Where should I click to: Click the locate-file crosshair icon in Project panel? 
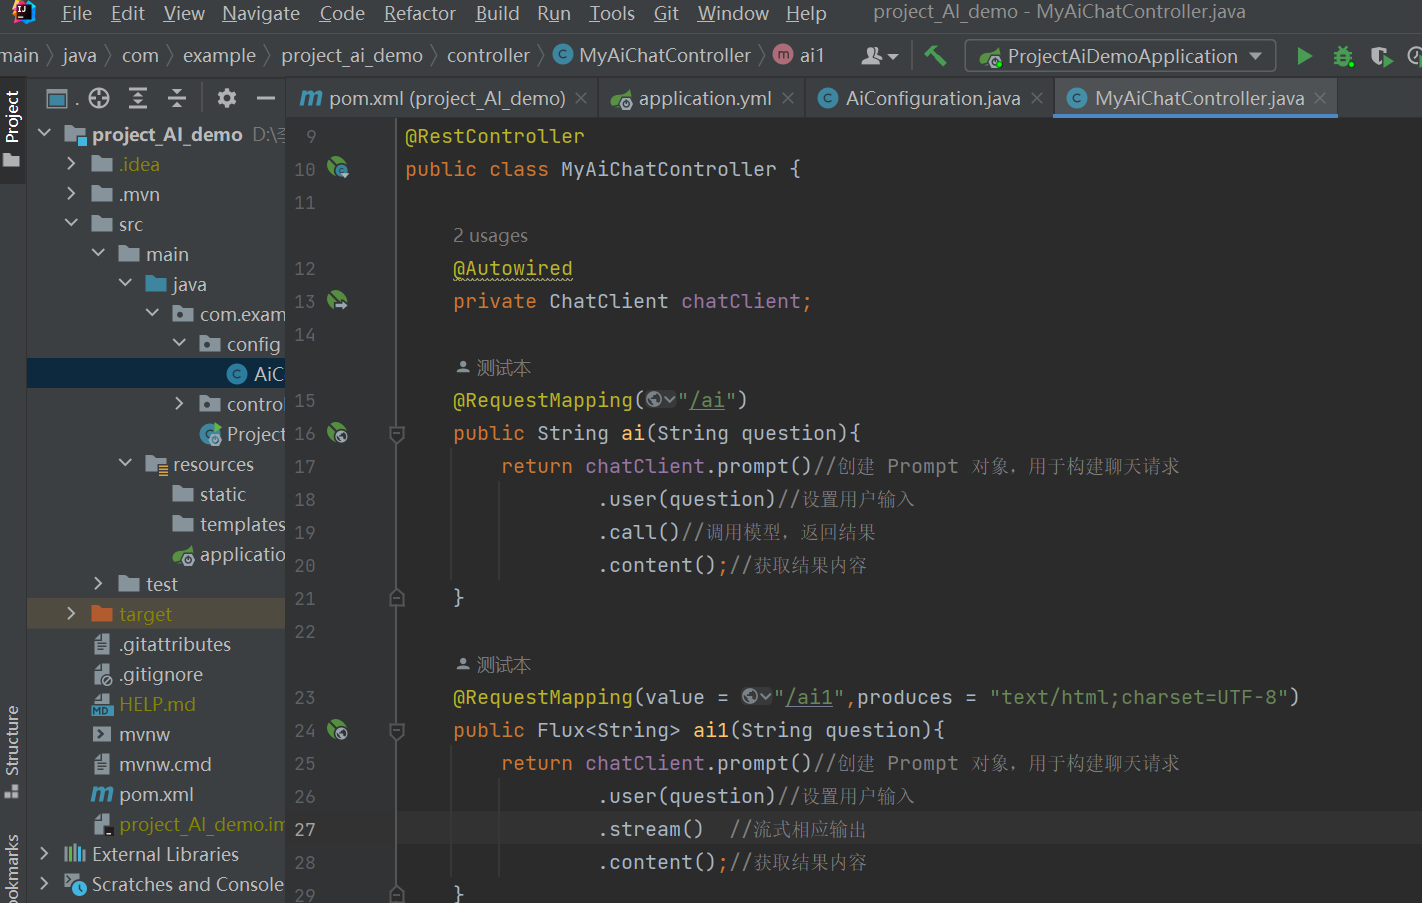pyautogui.click(x=99, y=98)
